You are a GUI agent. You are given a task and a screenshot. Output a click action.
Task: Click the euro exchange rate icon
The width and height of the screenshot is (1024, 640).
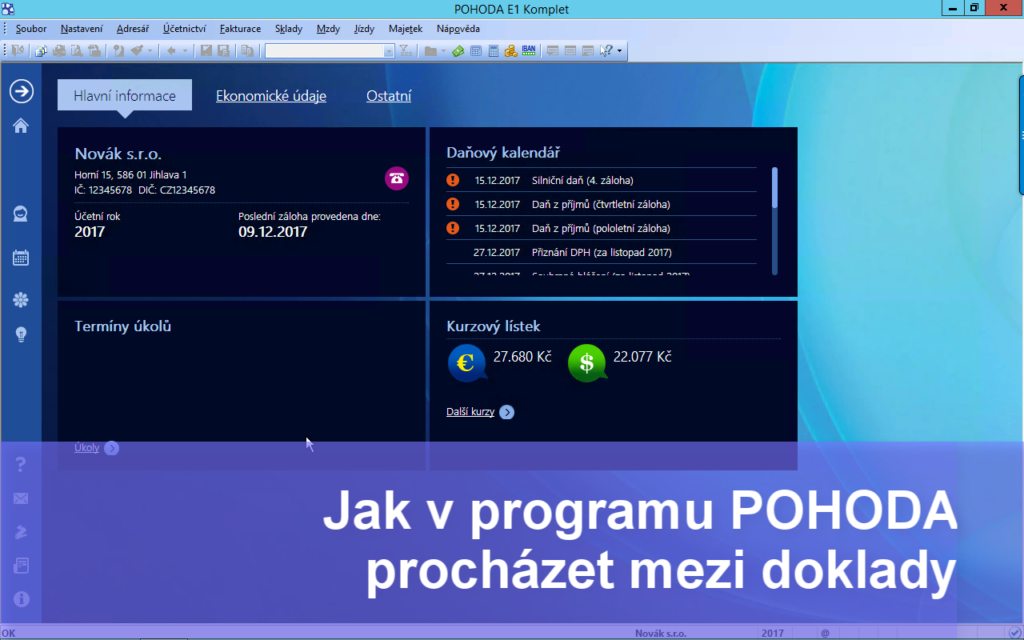coord(466,362)
